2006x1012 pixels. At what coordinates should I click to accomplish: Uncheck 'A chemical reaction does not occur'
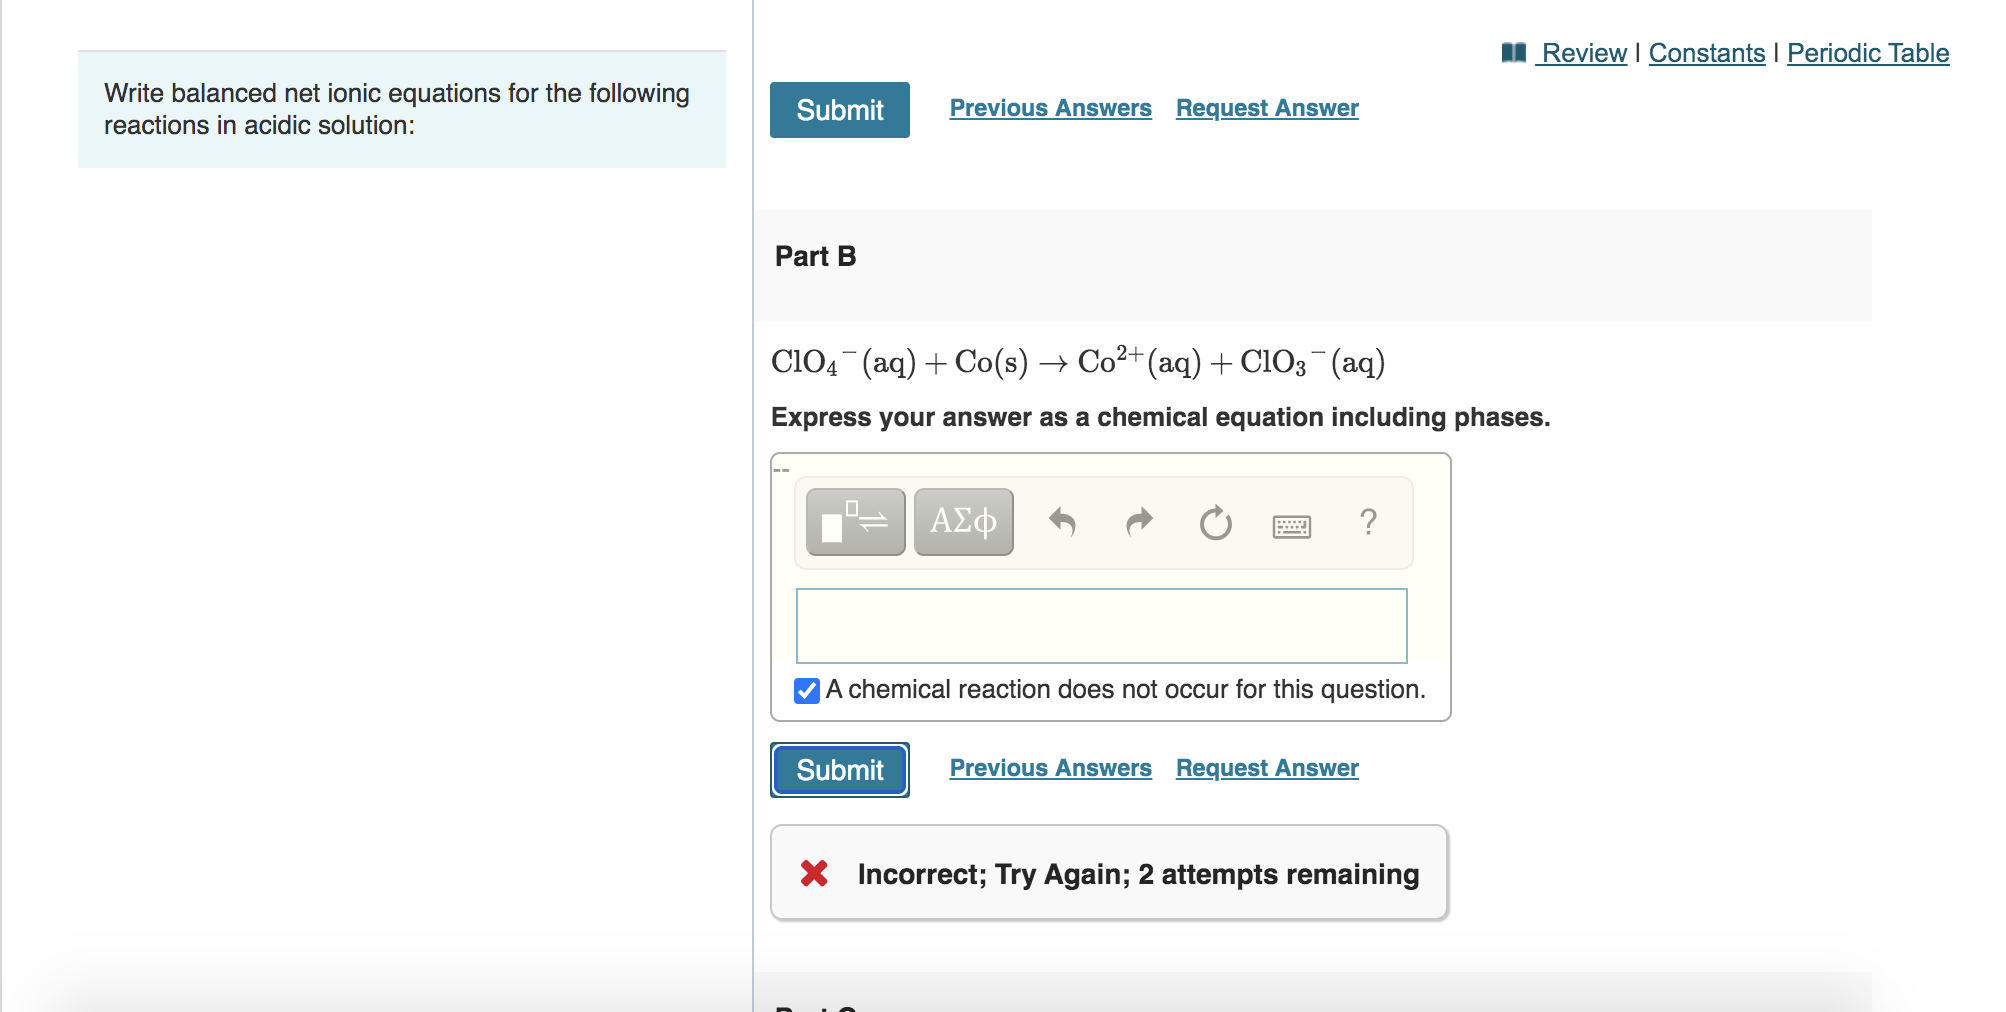806,690
